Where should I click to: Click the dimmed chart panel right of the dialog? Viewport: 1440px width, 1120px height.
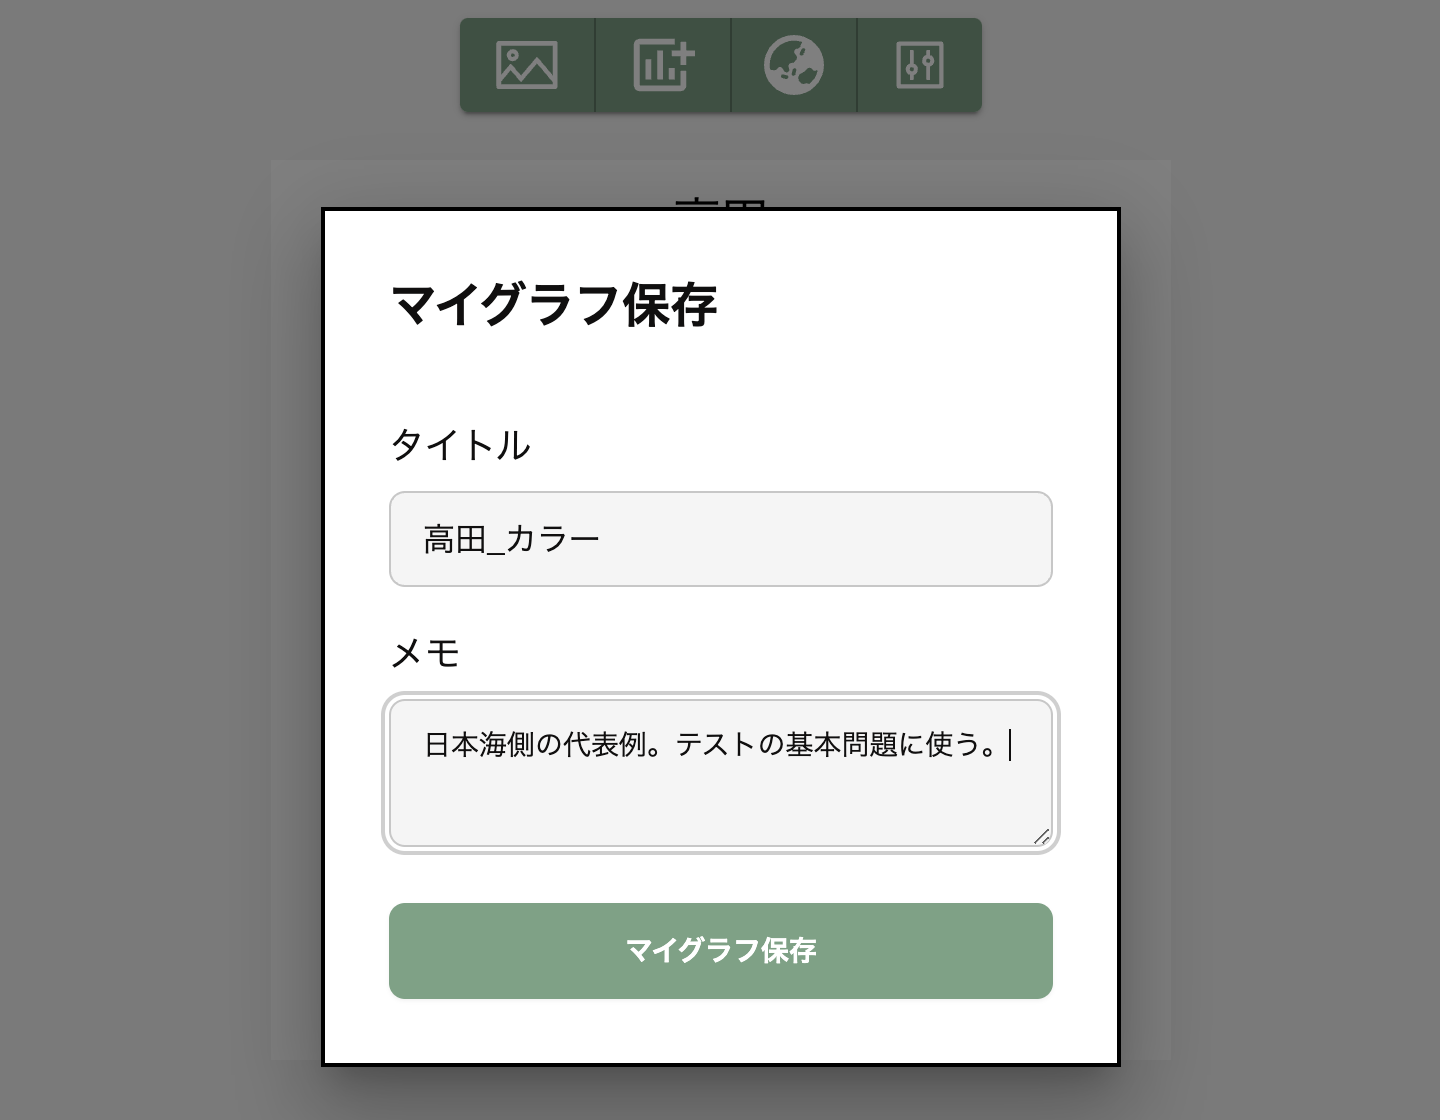coord(1144,600)
